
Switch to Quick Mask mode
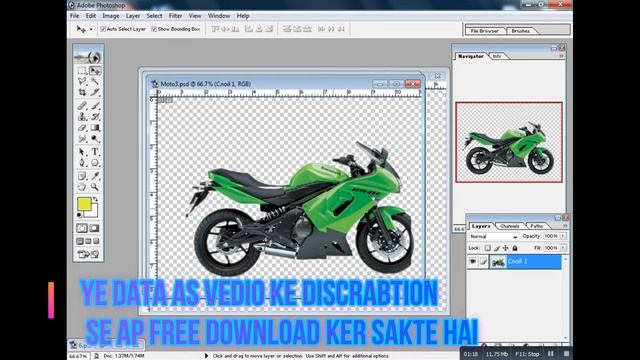click(x=94, y=228)
